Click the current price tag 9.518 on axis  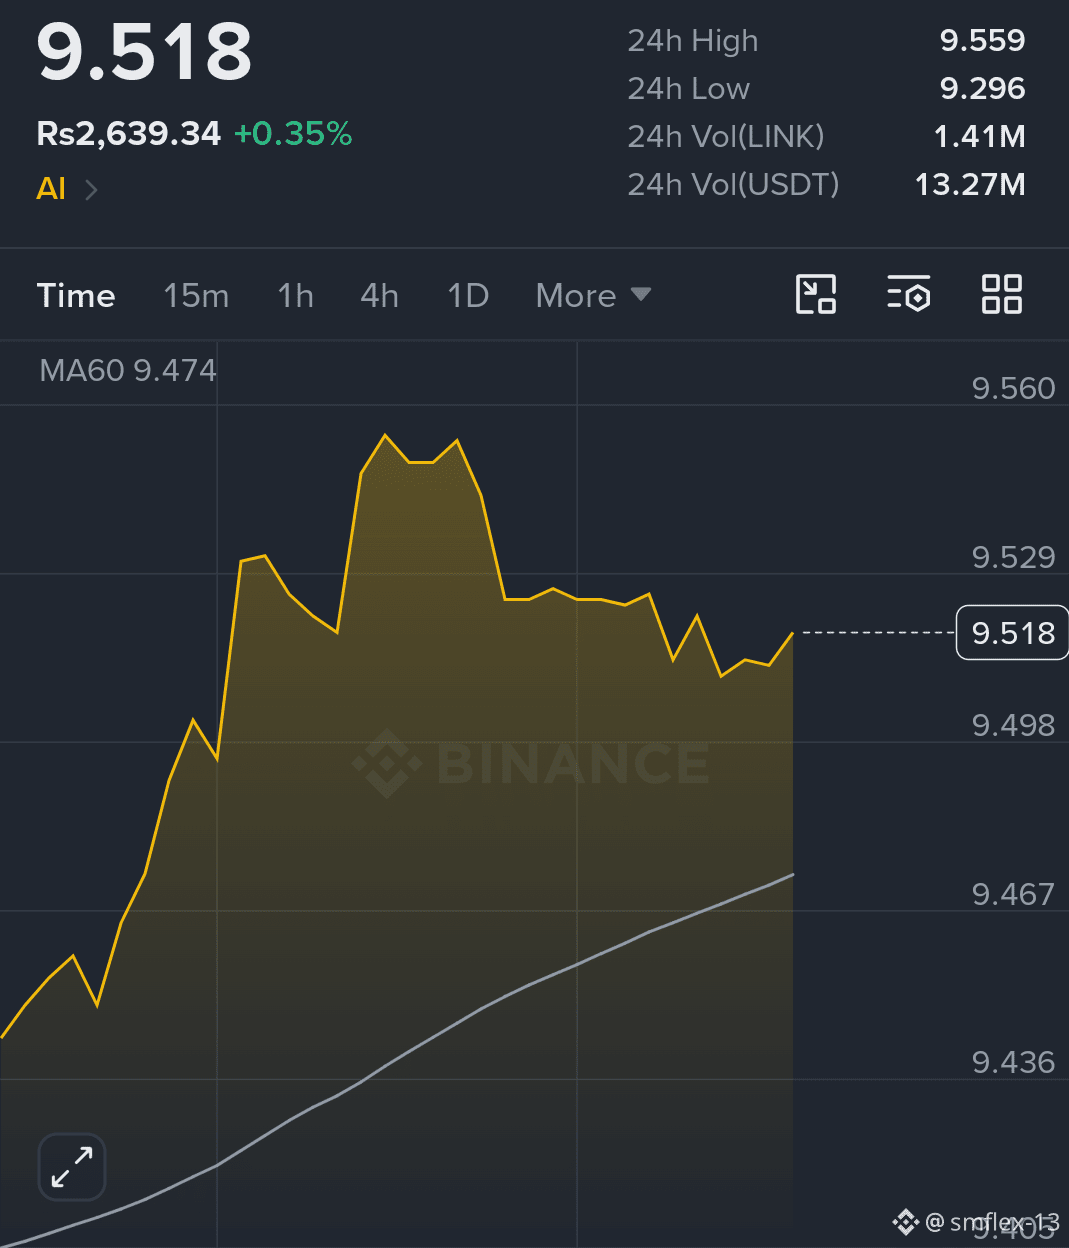click(1012, 632)
